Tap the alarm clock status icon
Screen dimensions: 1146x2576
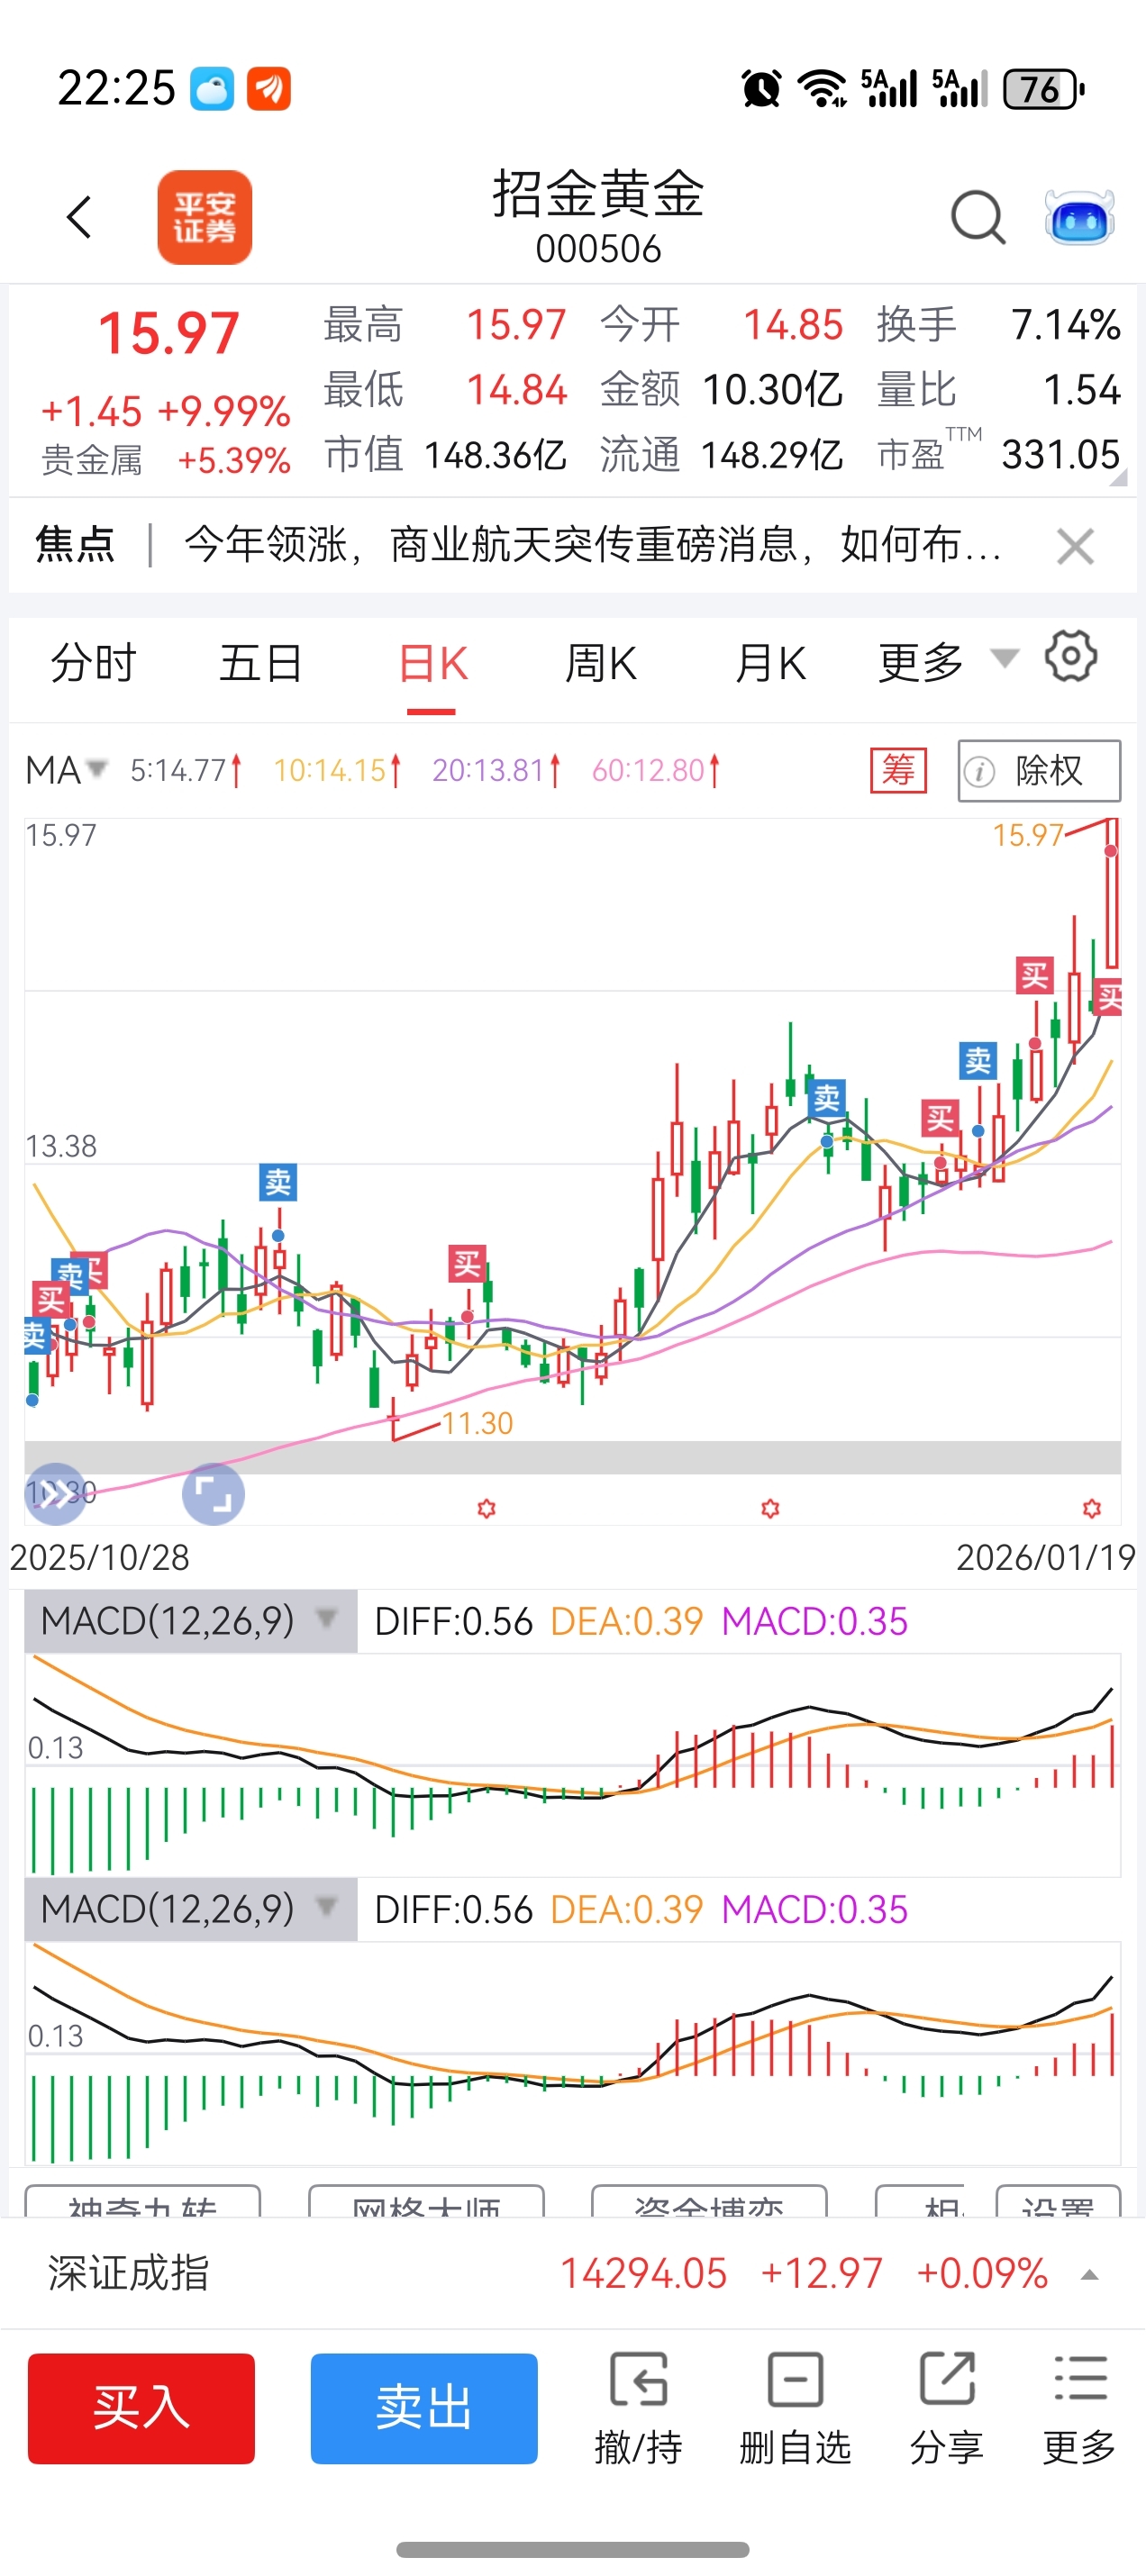(x=761, y=89)
